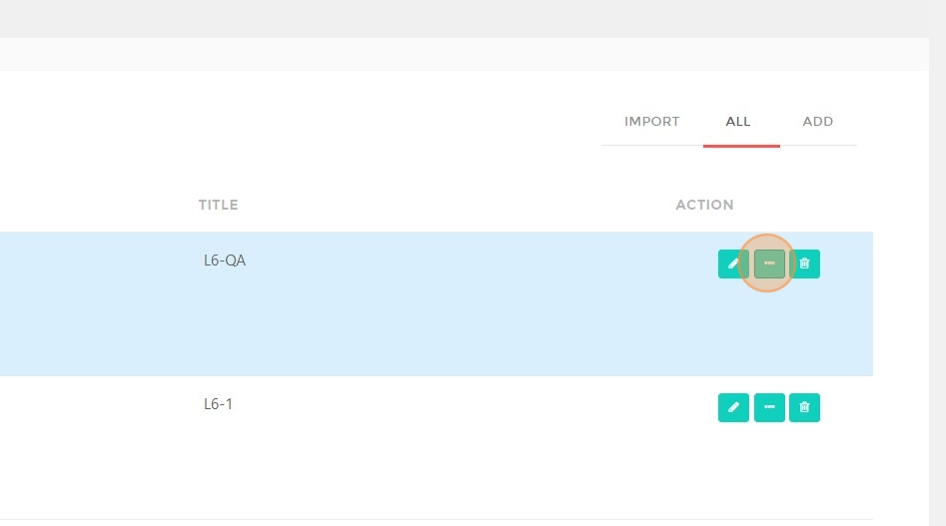The height and width of the screenshot is (526, 946).
Task: Select the L6-QA title text
Action: click(224, 260)
